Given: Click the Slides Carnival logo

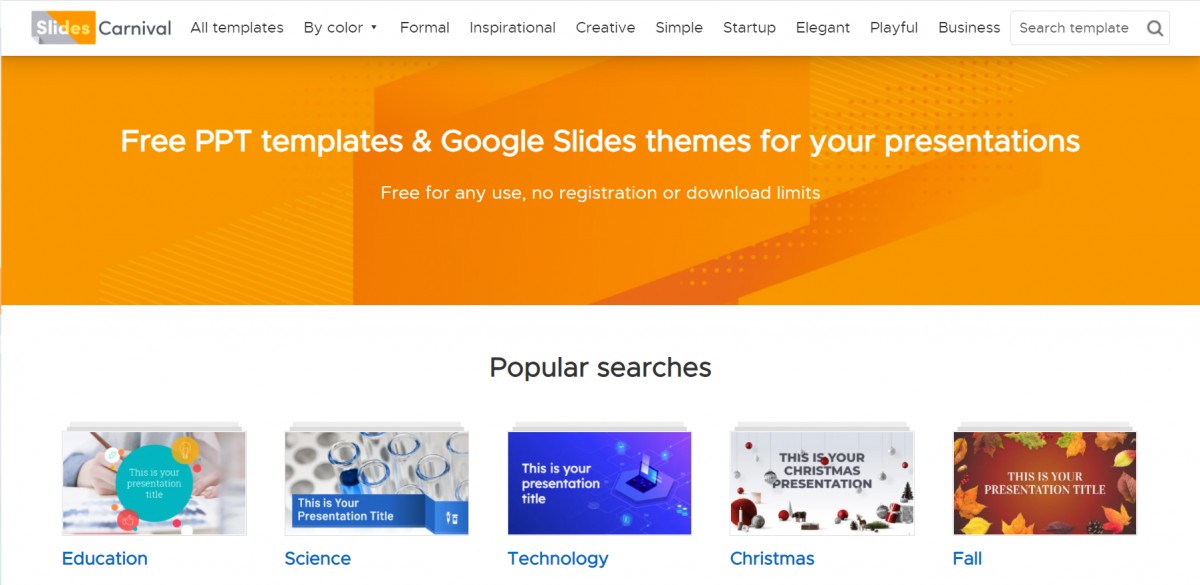Looking at the screenshot, I should click(101, 27).
